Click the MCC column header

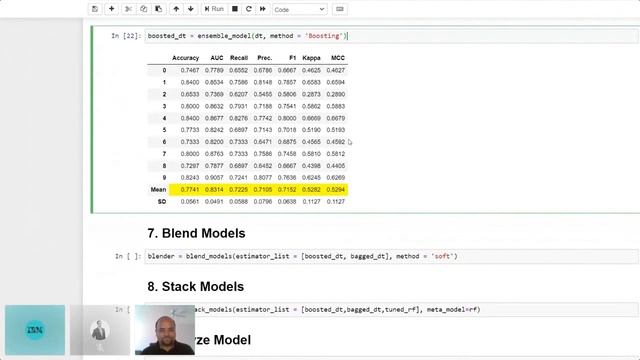click(338, 58)
